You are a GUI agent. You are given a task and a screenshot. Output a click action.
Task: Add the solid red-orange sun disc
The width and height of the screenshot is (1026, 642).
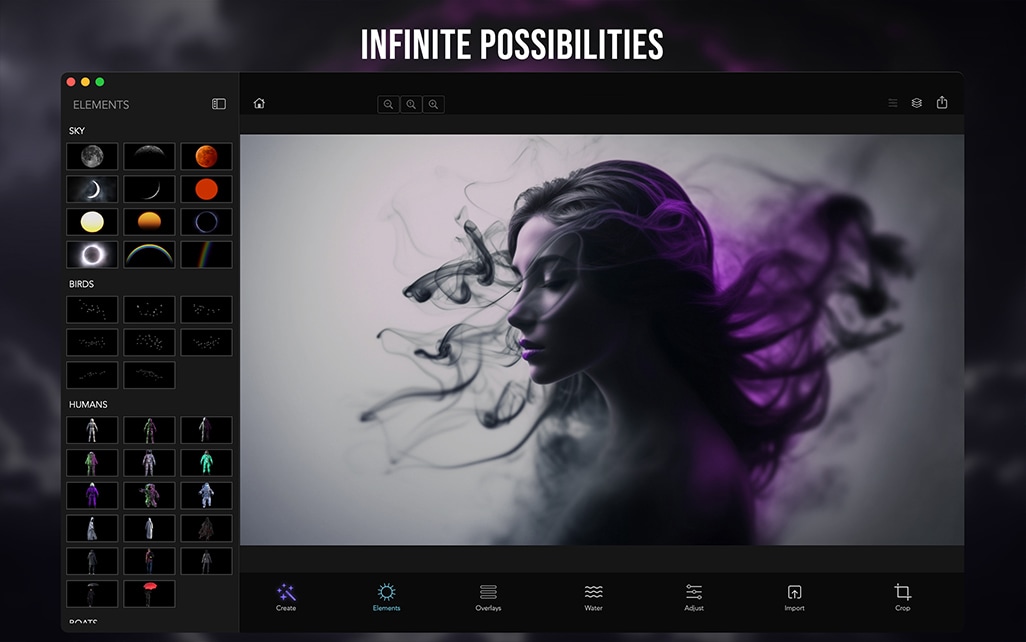206,189
